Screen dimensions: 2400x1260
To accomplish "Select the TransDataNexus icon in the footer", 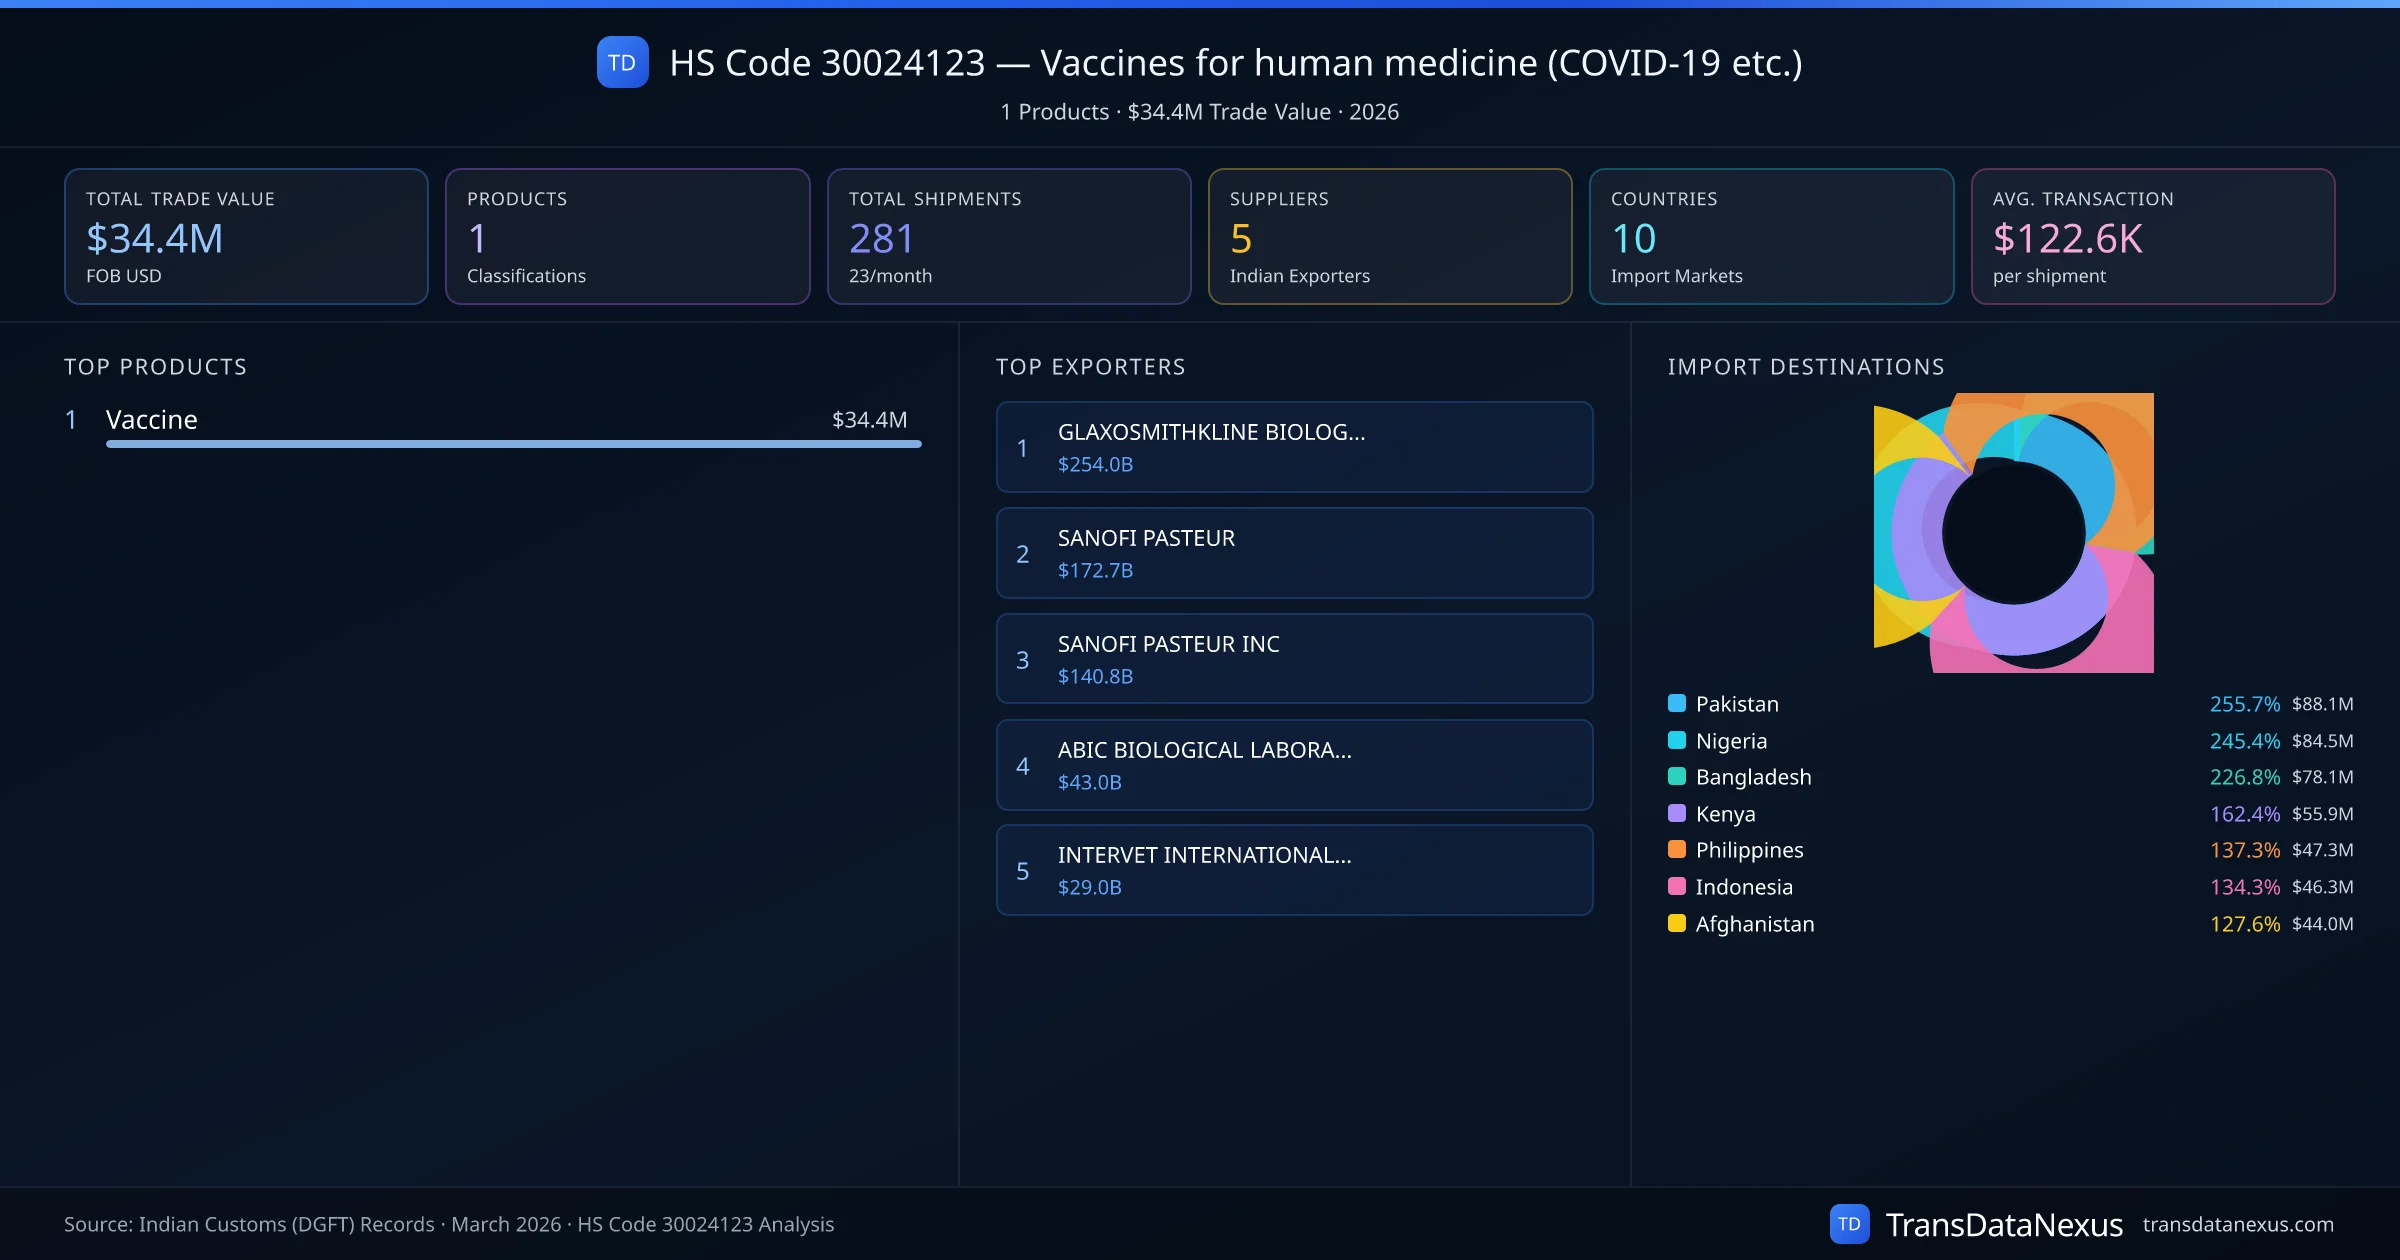I will (1851, 1223).
